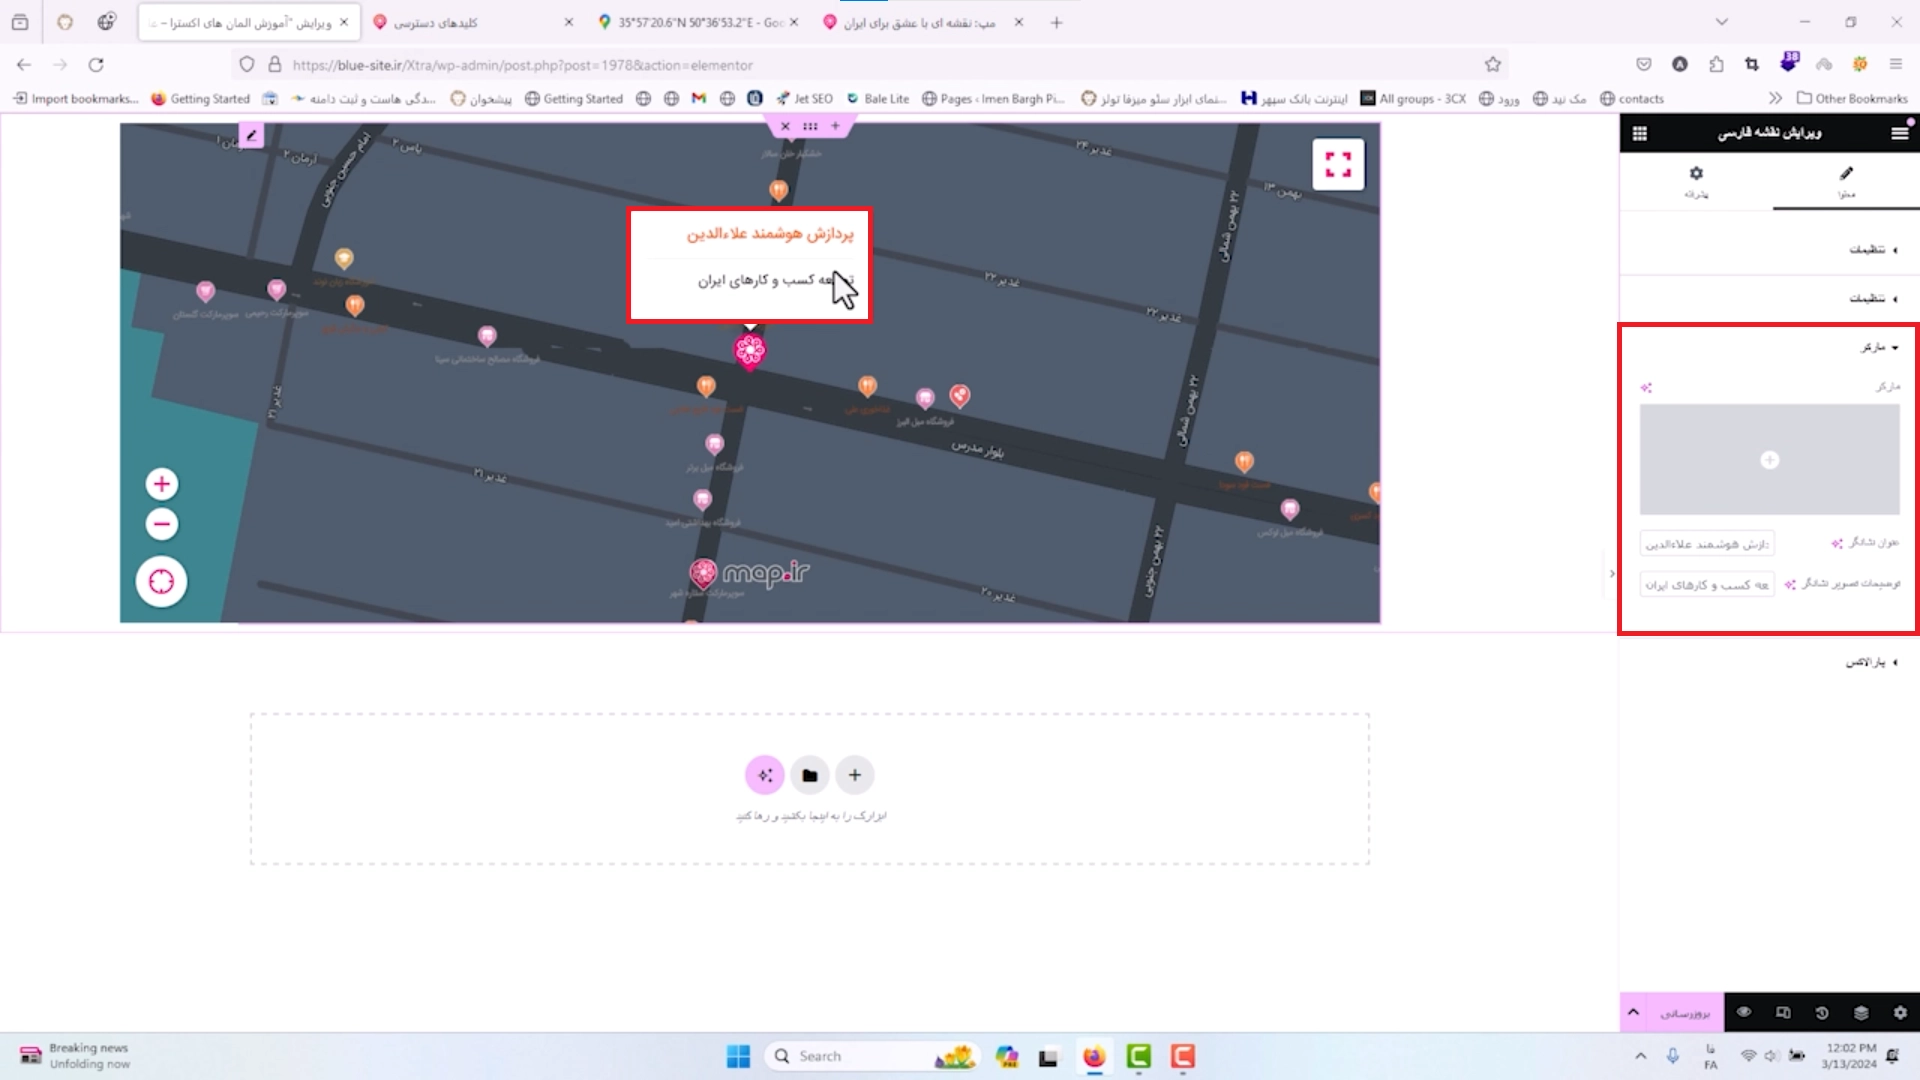Click the preview changes eye icon
The image size is (1920, 1080).
[x=1744, y=1013]
